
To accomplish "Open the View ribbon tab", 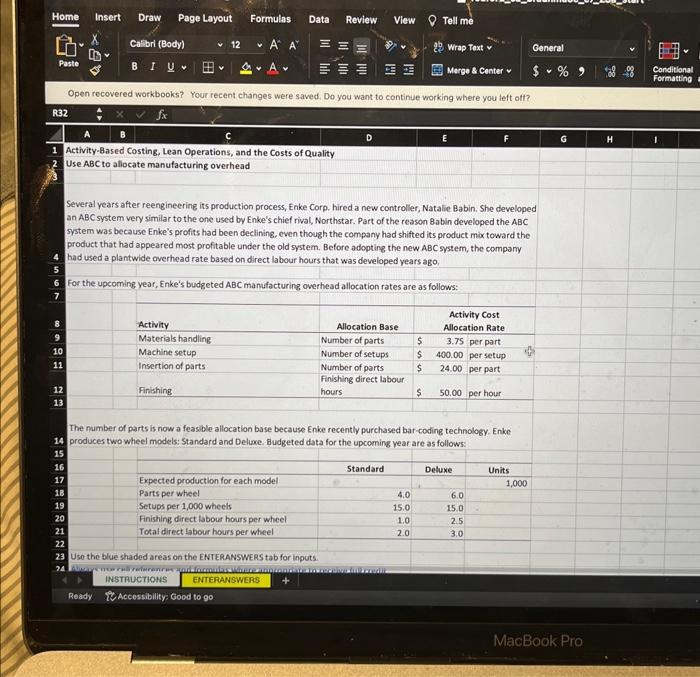I will (x=404, y=21).
